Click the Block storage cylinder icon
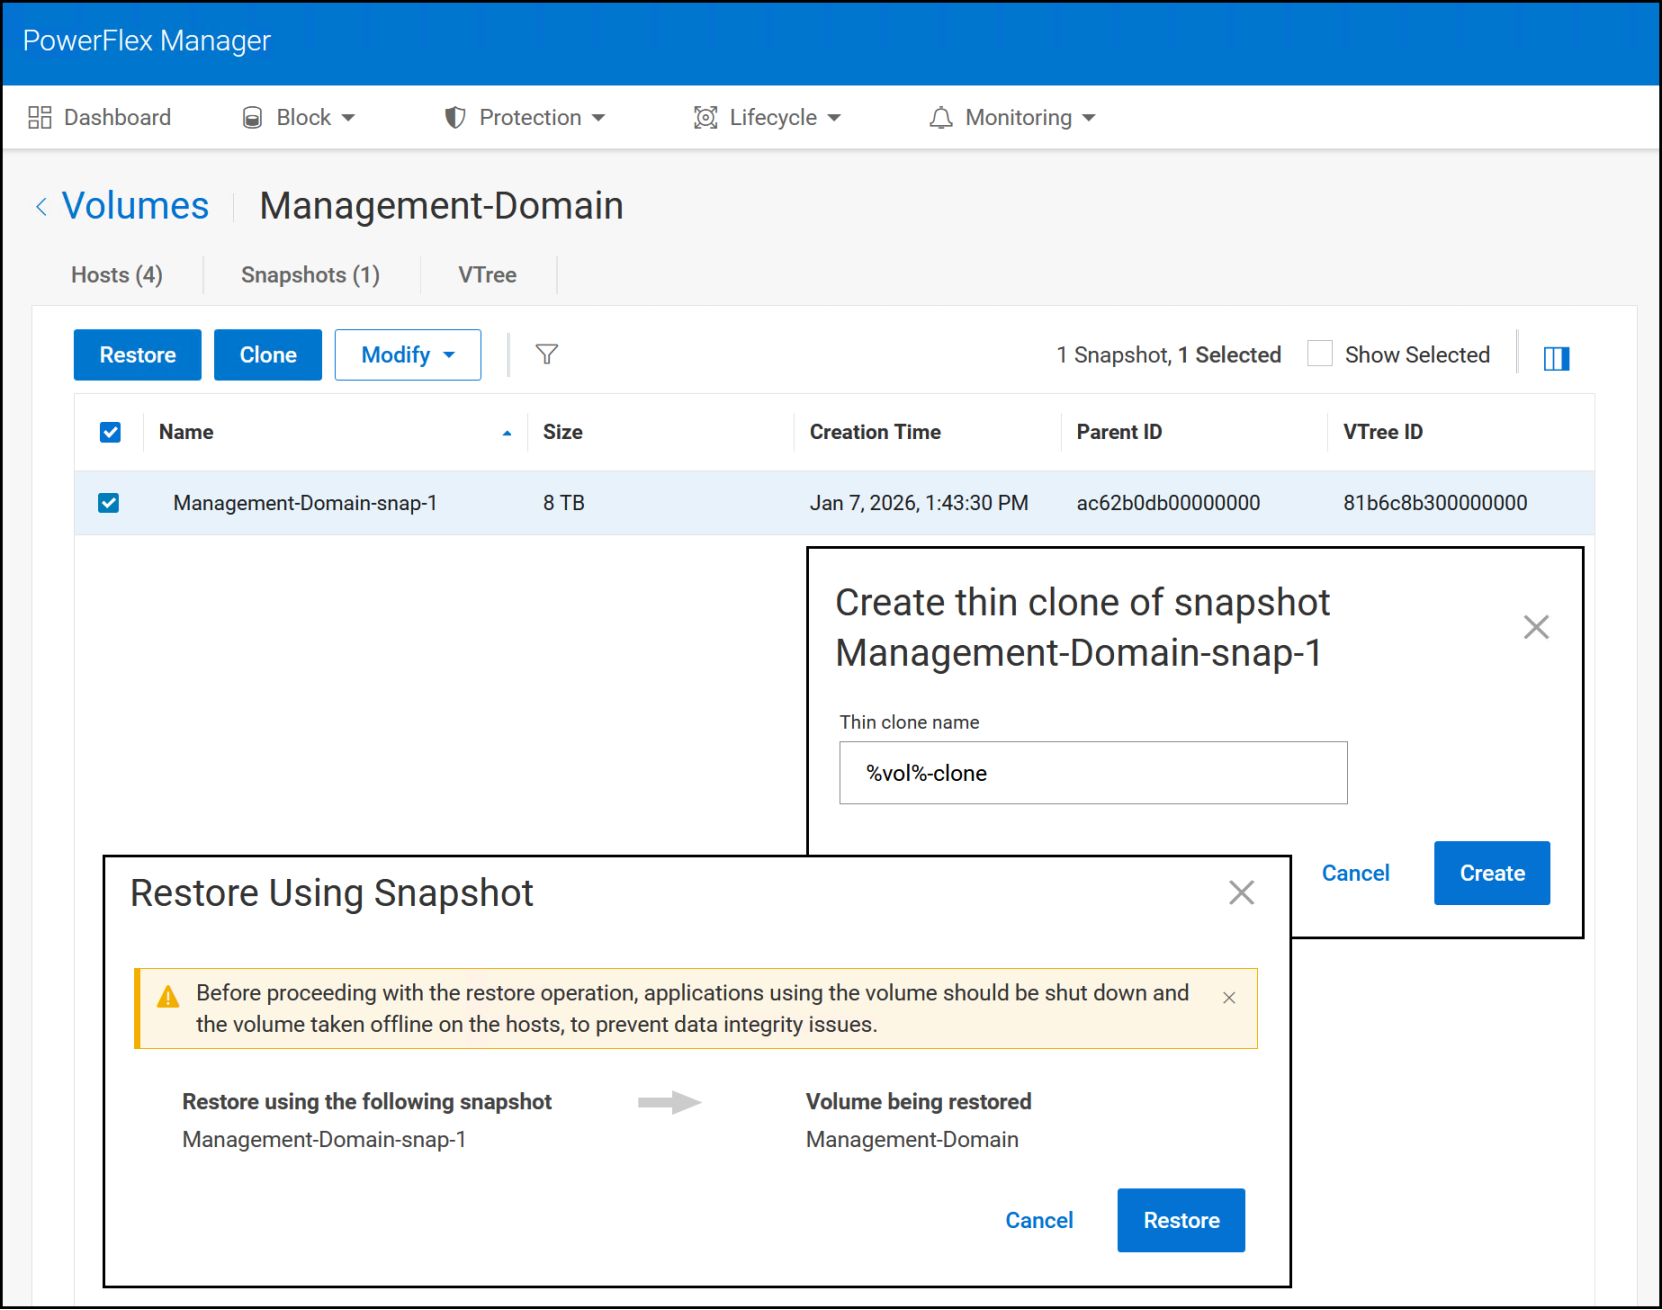 [253, 118]
